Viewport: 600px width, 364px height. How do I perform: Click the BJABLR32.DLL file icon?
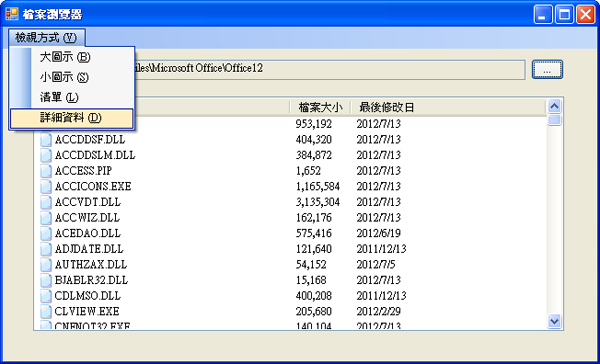tap(46, 281)
